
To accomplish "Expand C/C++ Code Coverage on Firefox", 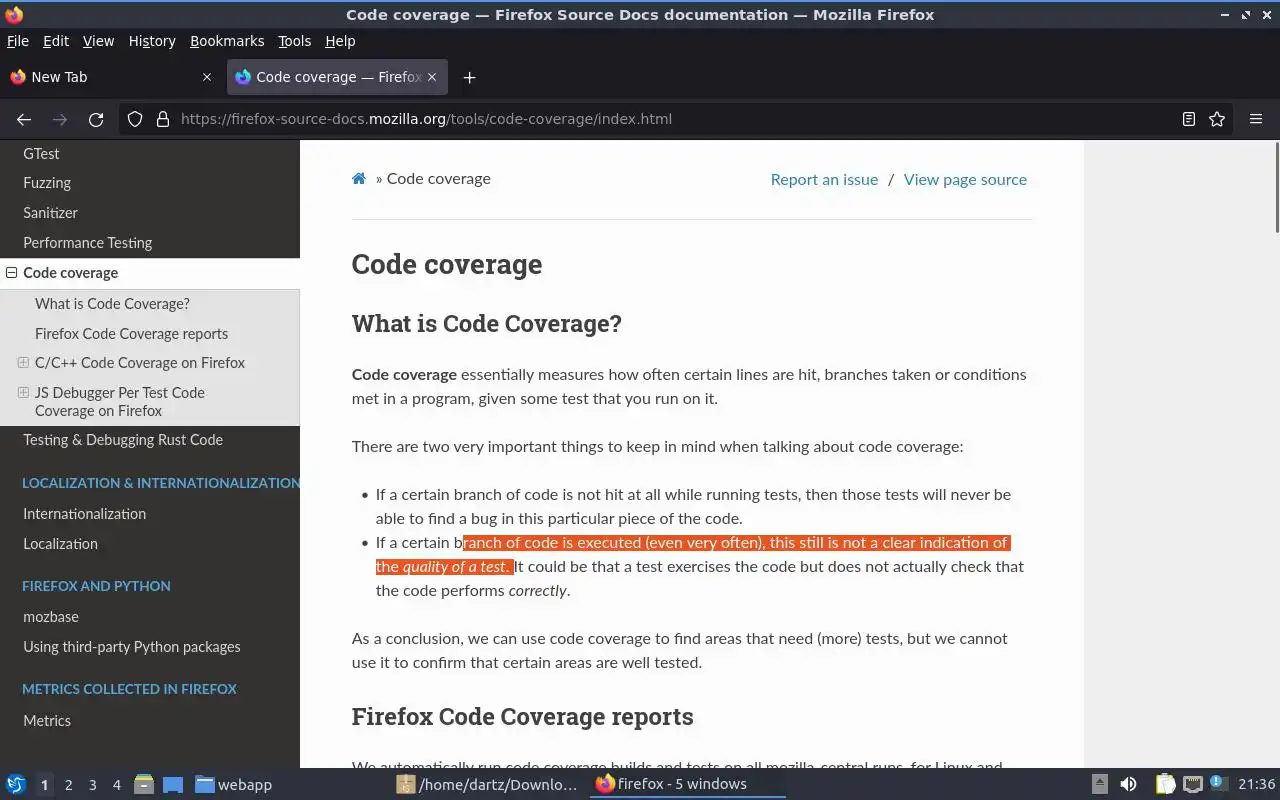I will pos(23,363).
